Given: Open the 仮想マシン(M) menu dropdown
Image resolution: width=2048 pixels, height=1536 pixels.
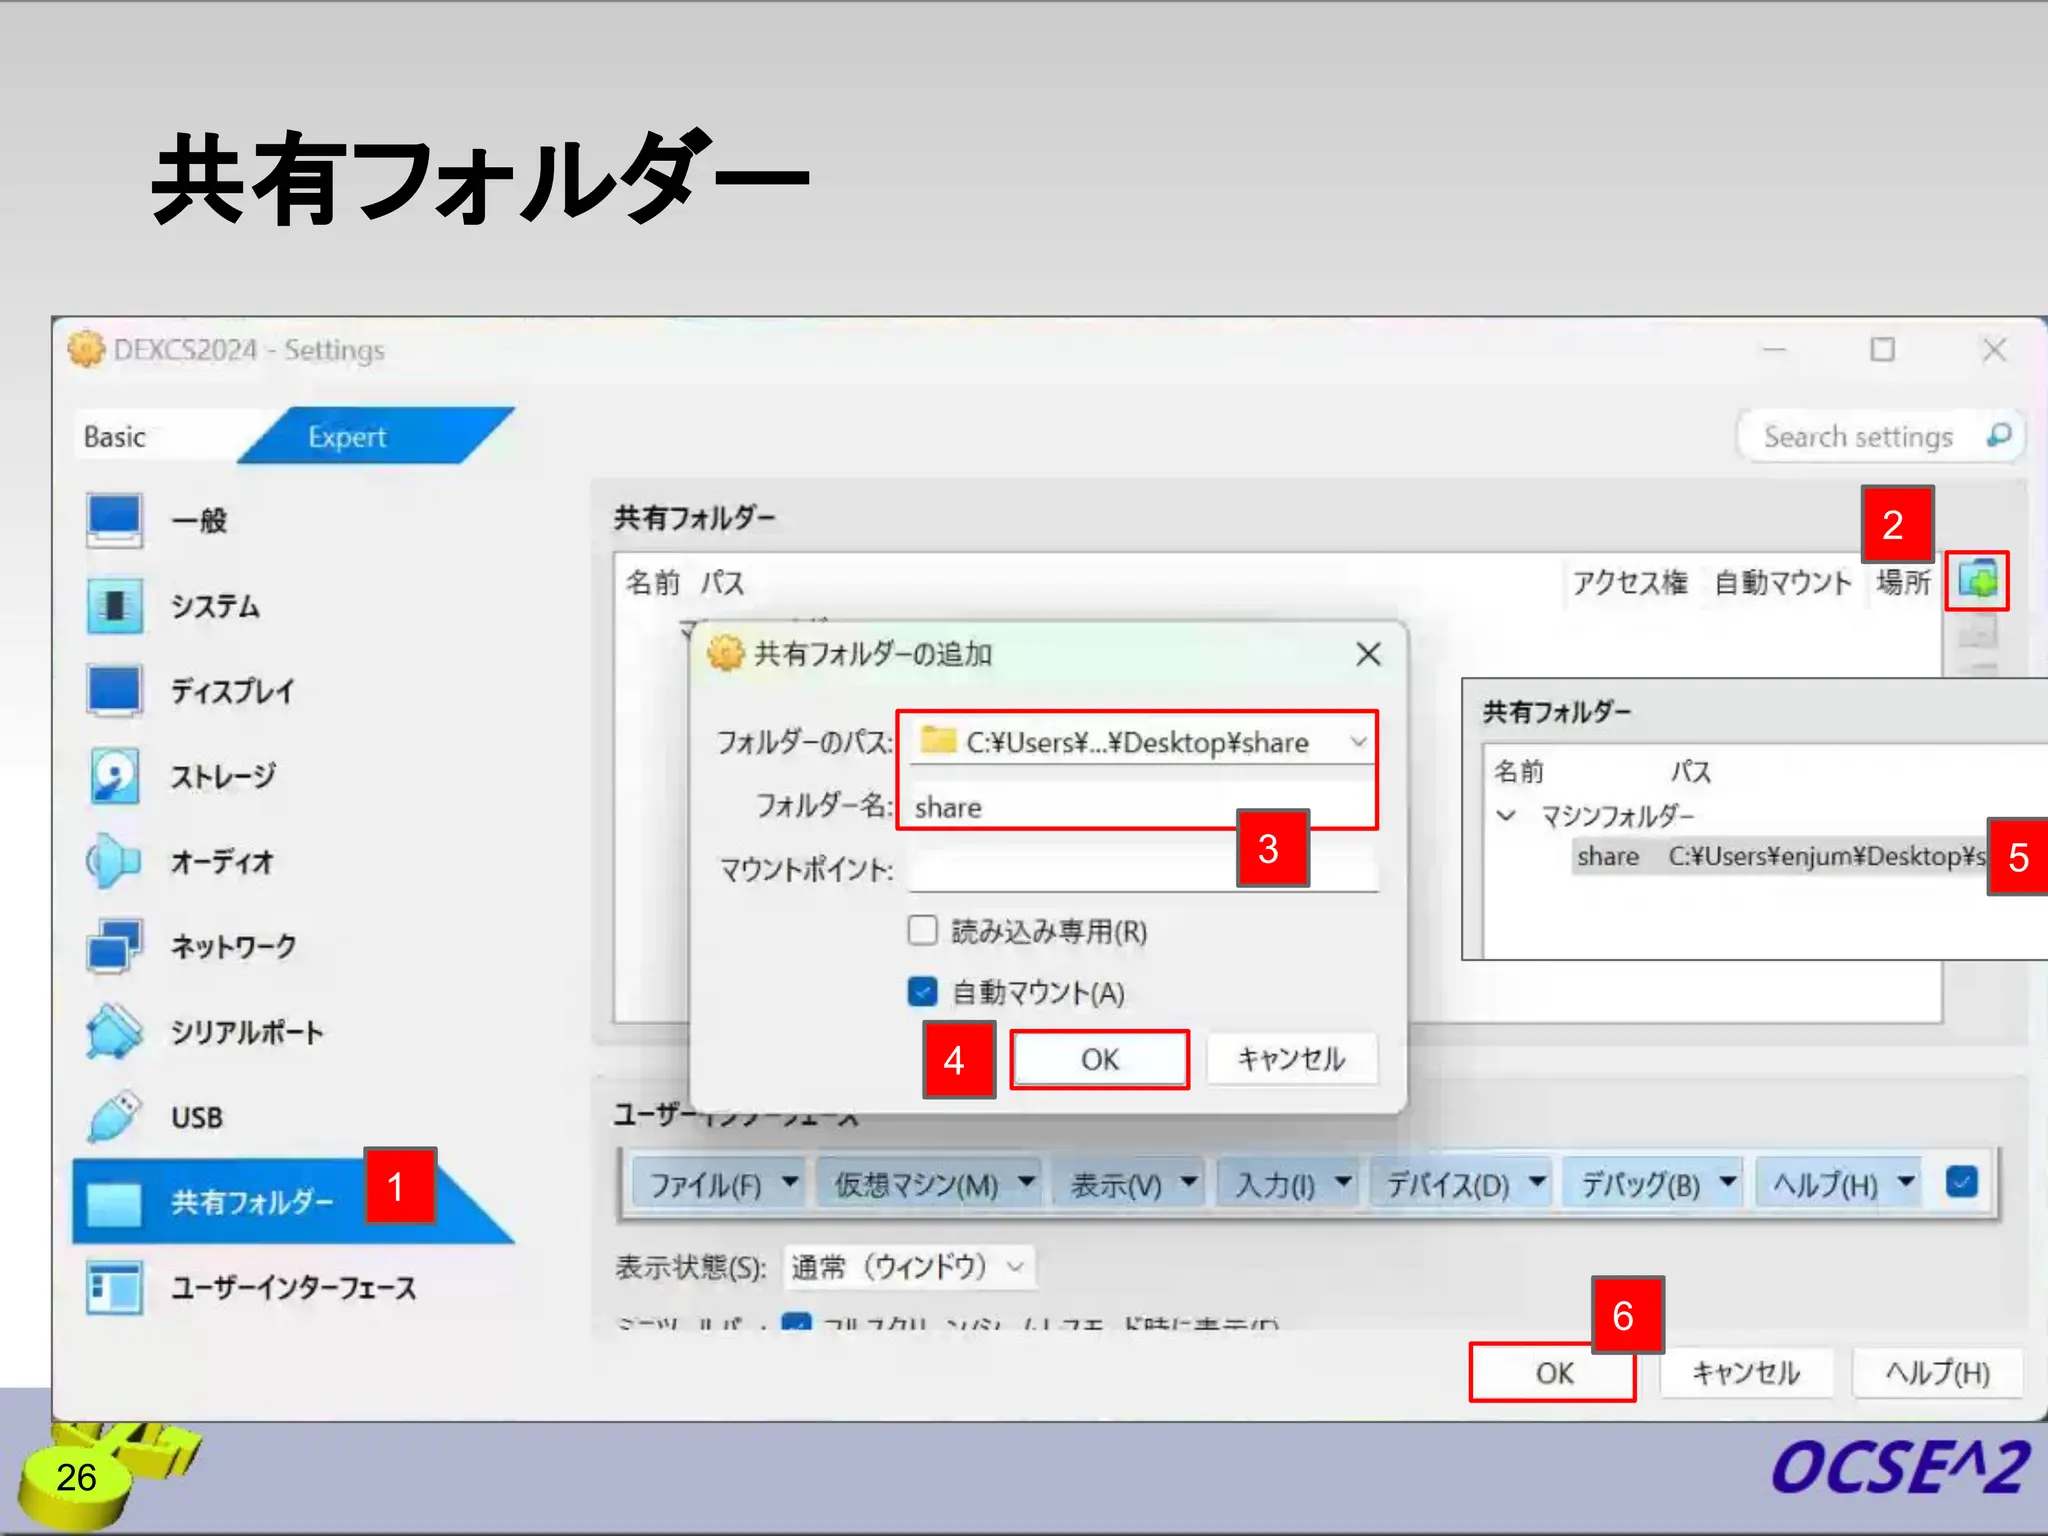Looking at the screenshot, I should [x=928, y=1184].
